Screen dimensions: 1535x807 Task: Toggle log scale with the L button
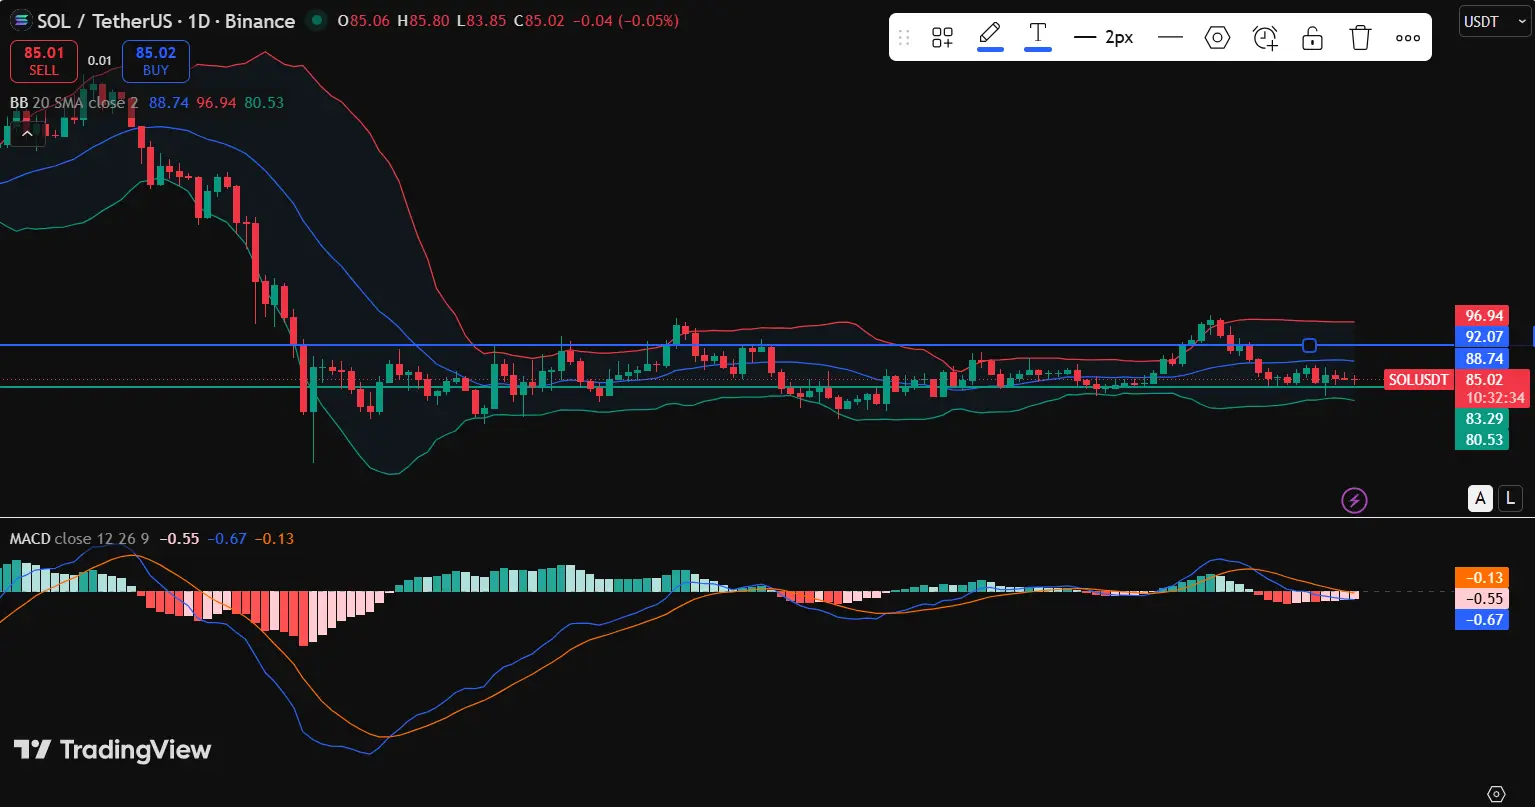[1509, 498]
